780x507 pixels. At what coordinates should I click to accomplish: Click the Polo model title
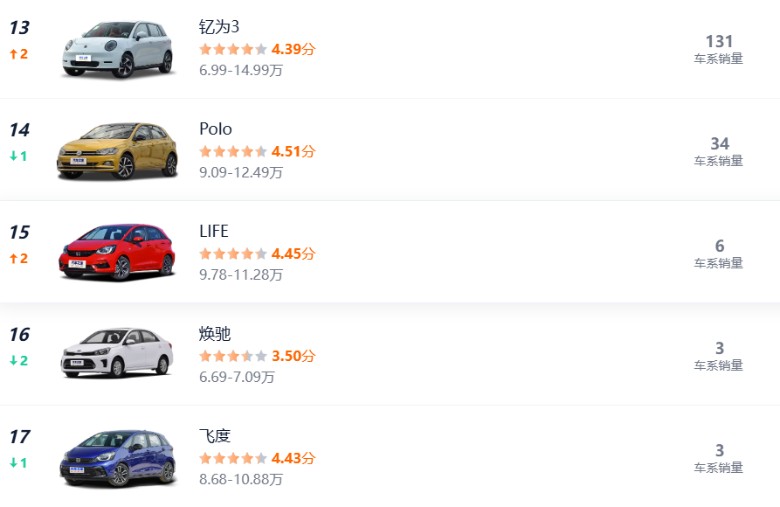[215, 129]
